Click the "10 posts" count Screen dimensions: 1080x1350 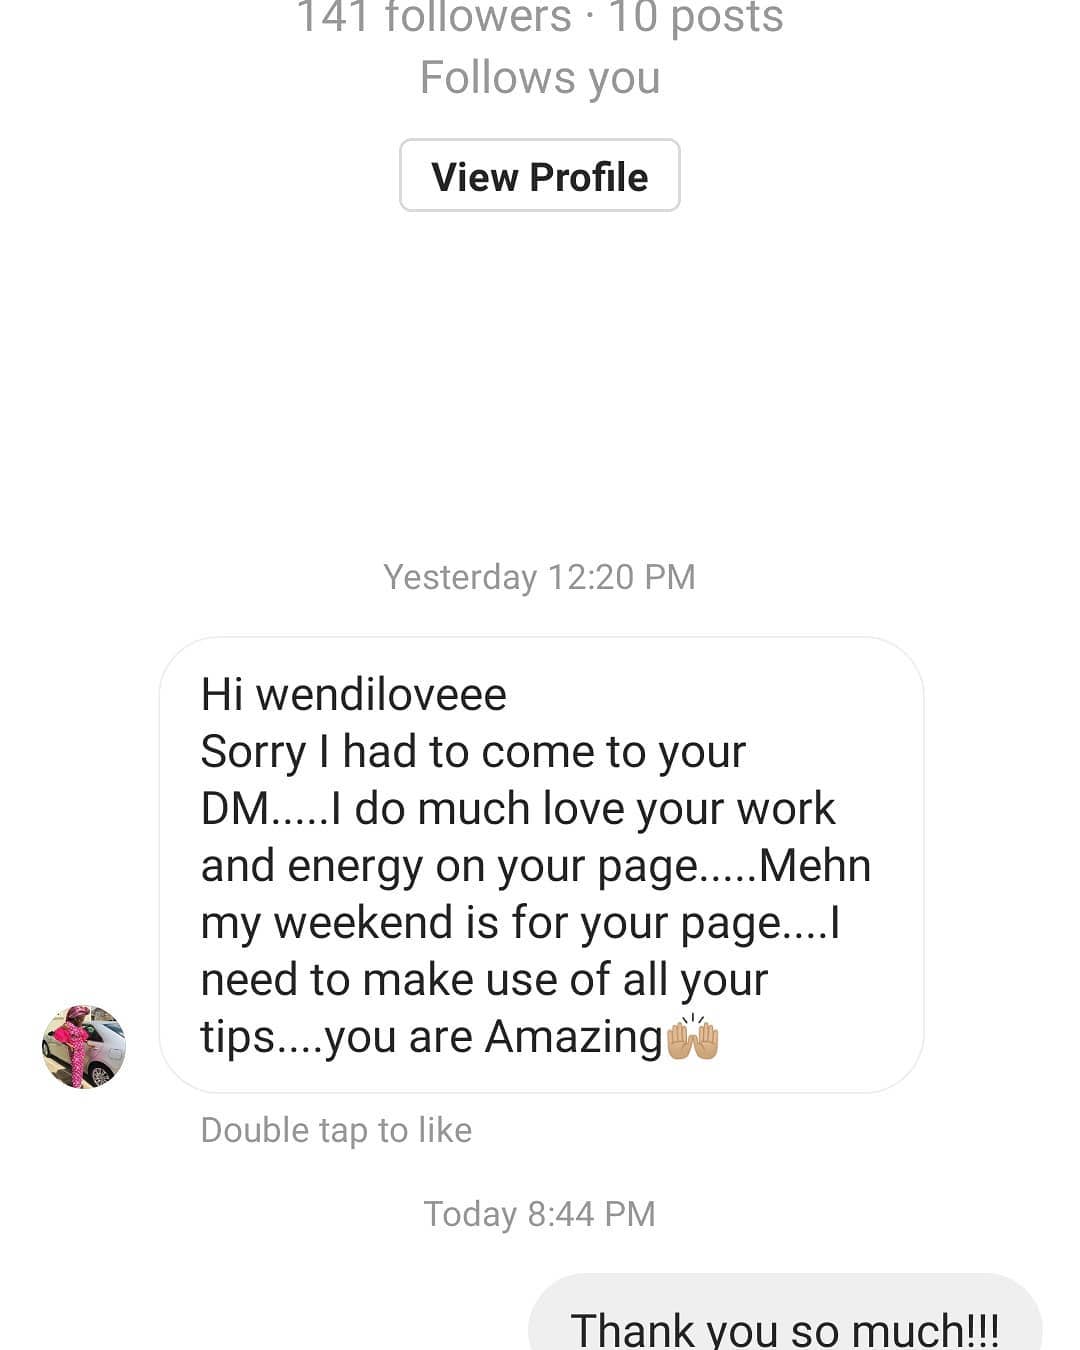tap(696, 18)
